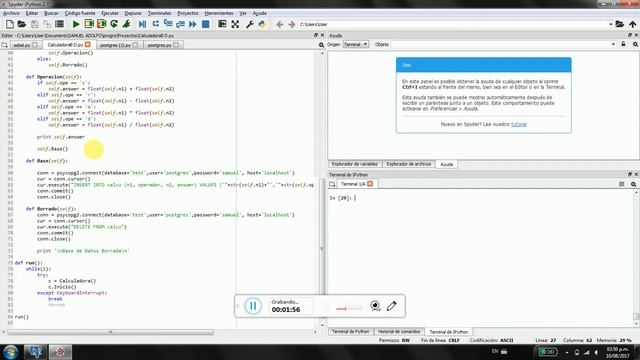Maximize the current pane icon
This screenshot has height=360, width=640.
pyautogui.click(x=222, y=24)
